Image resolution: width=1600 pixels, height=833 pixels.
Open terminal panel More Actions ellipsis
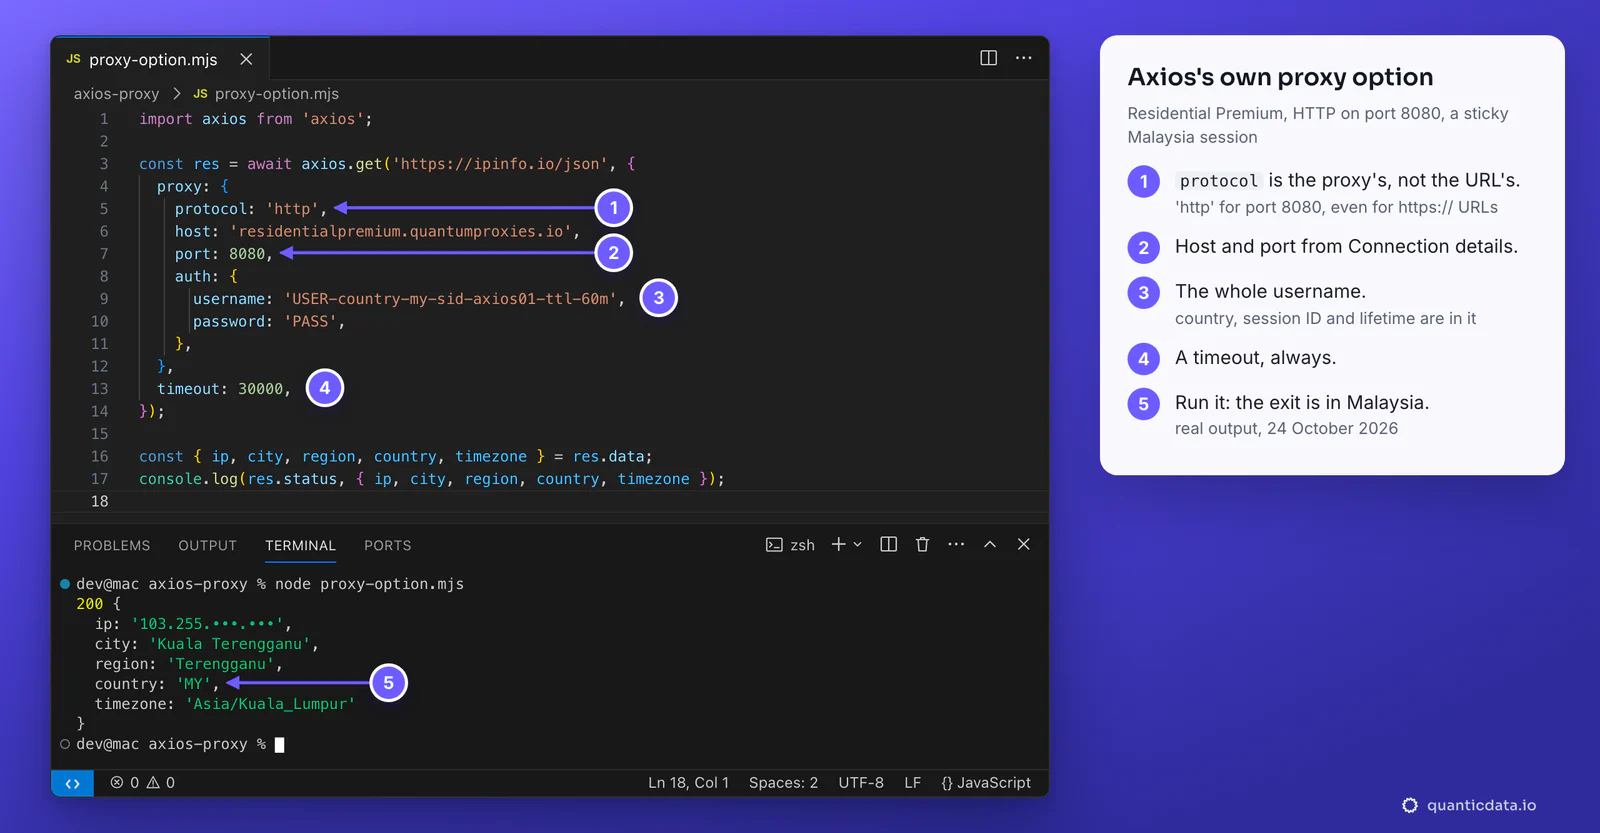tap(956, 544)
